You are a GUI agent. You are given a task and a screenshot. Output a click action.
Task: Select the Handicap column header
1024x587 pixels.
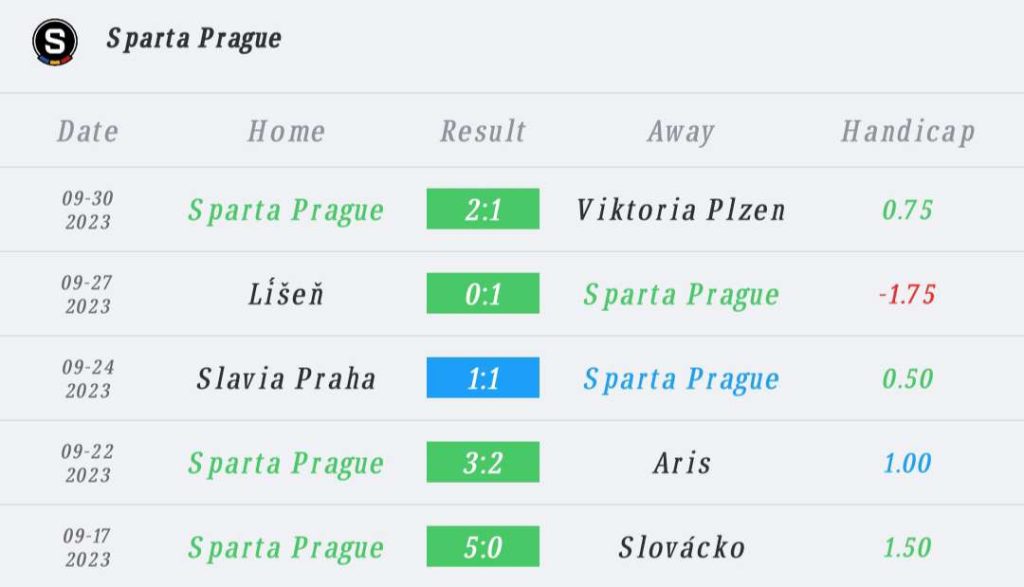(907, 131)
